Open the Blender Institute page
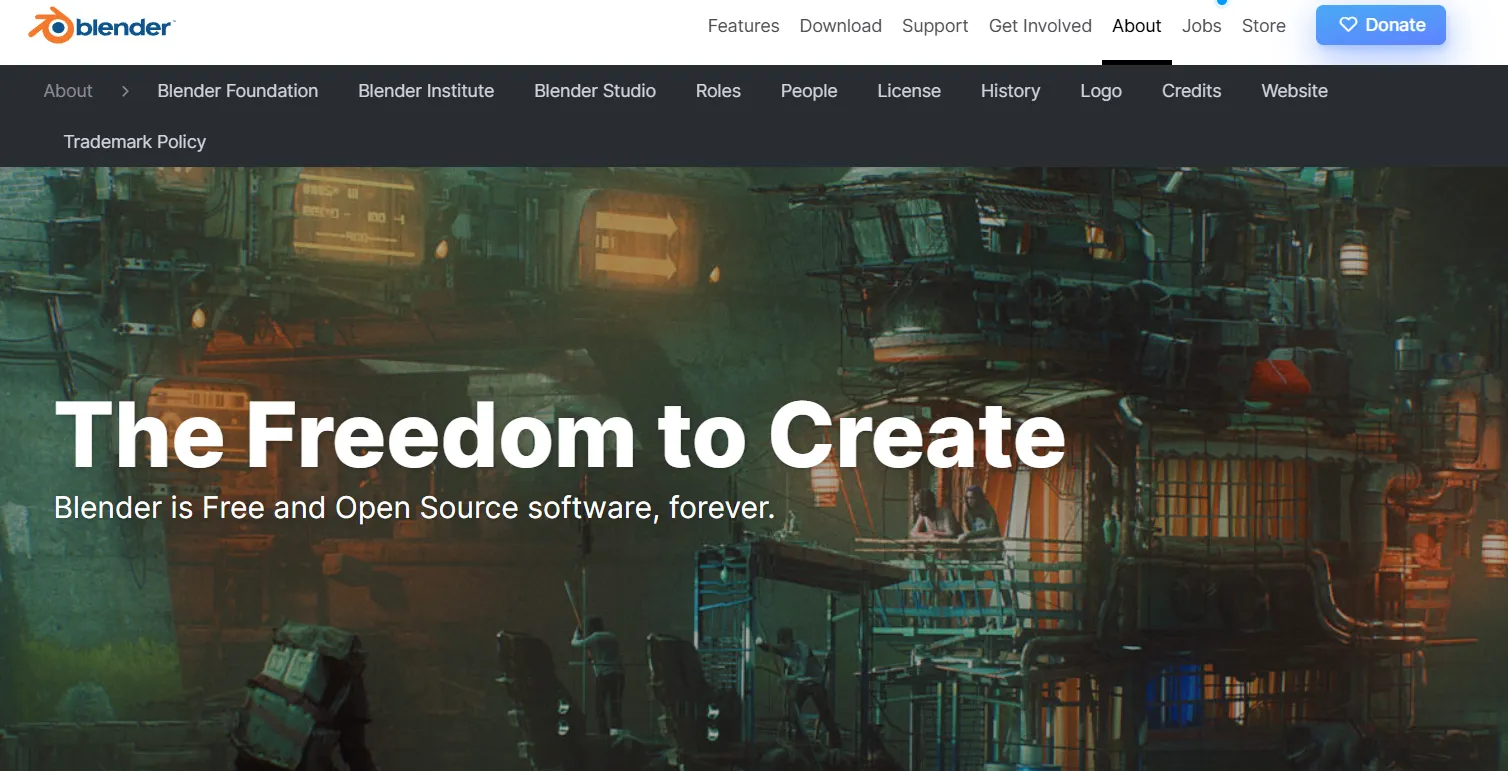1508x771 pixels. [x=426, y=91]
